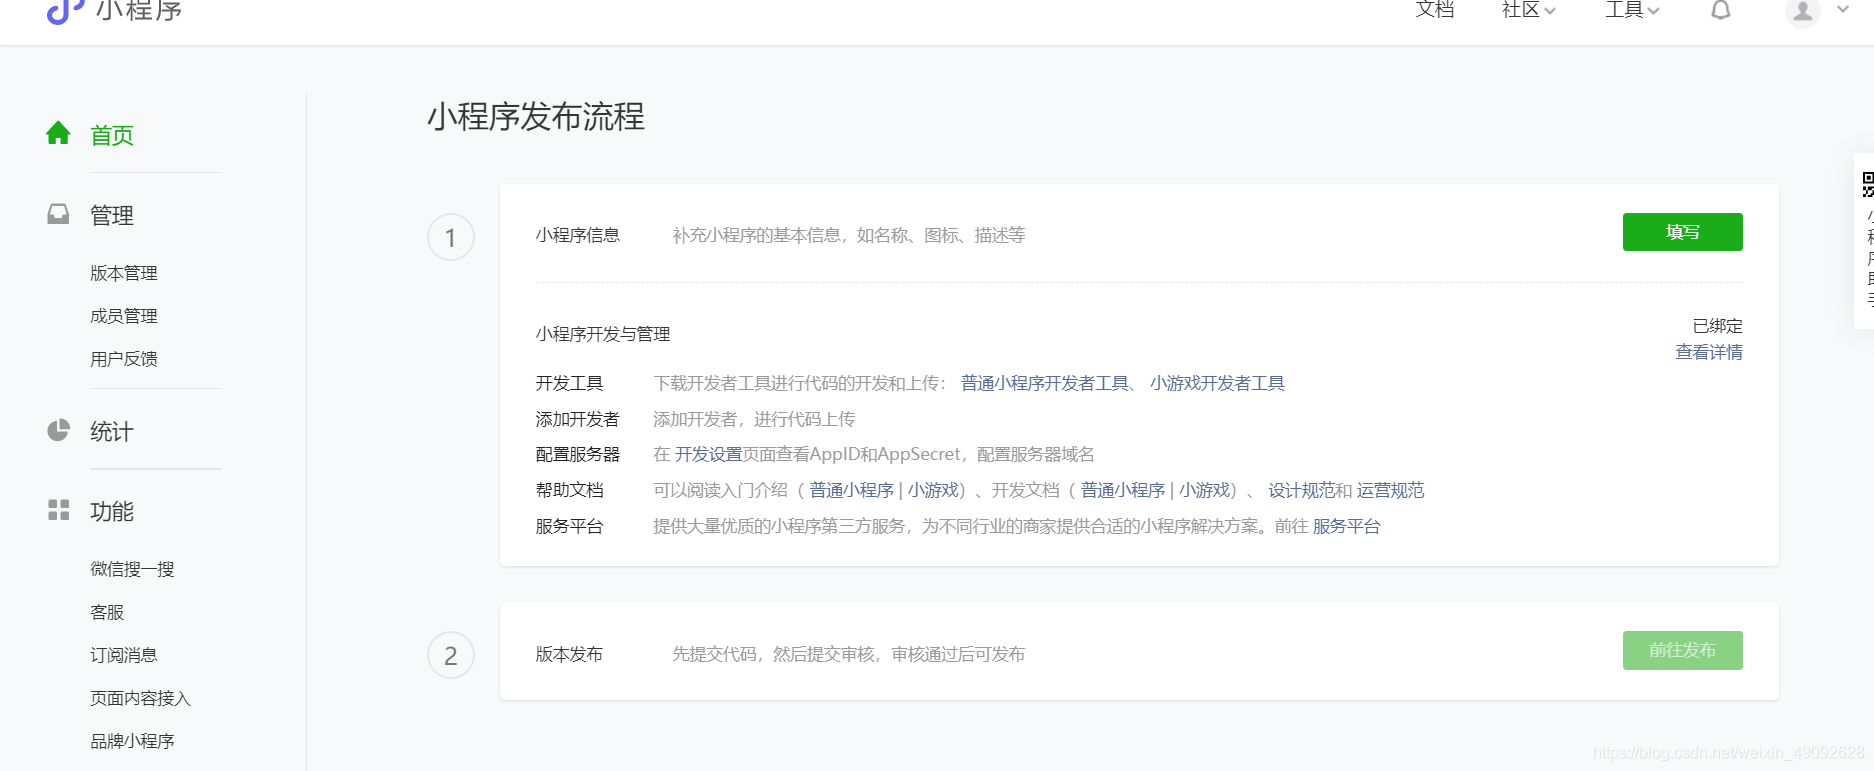This screenshot has width=1874, height=771.
Task: Open 查看详情 link
Action: tap(1709, 352)
